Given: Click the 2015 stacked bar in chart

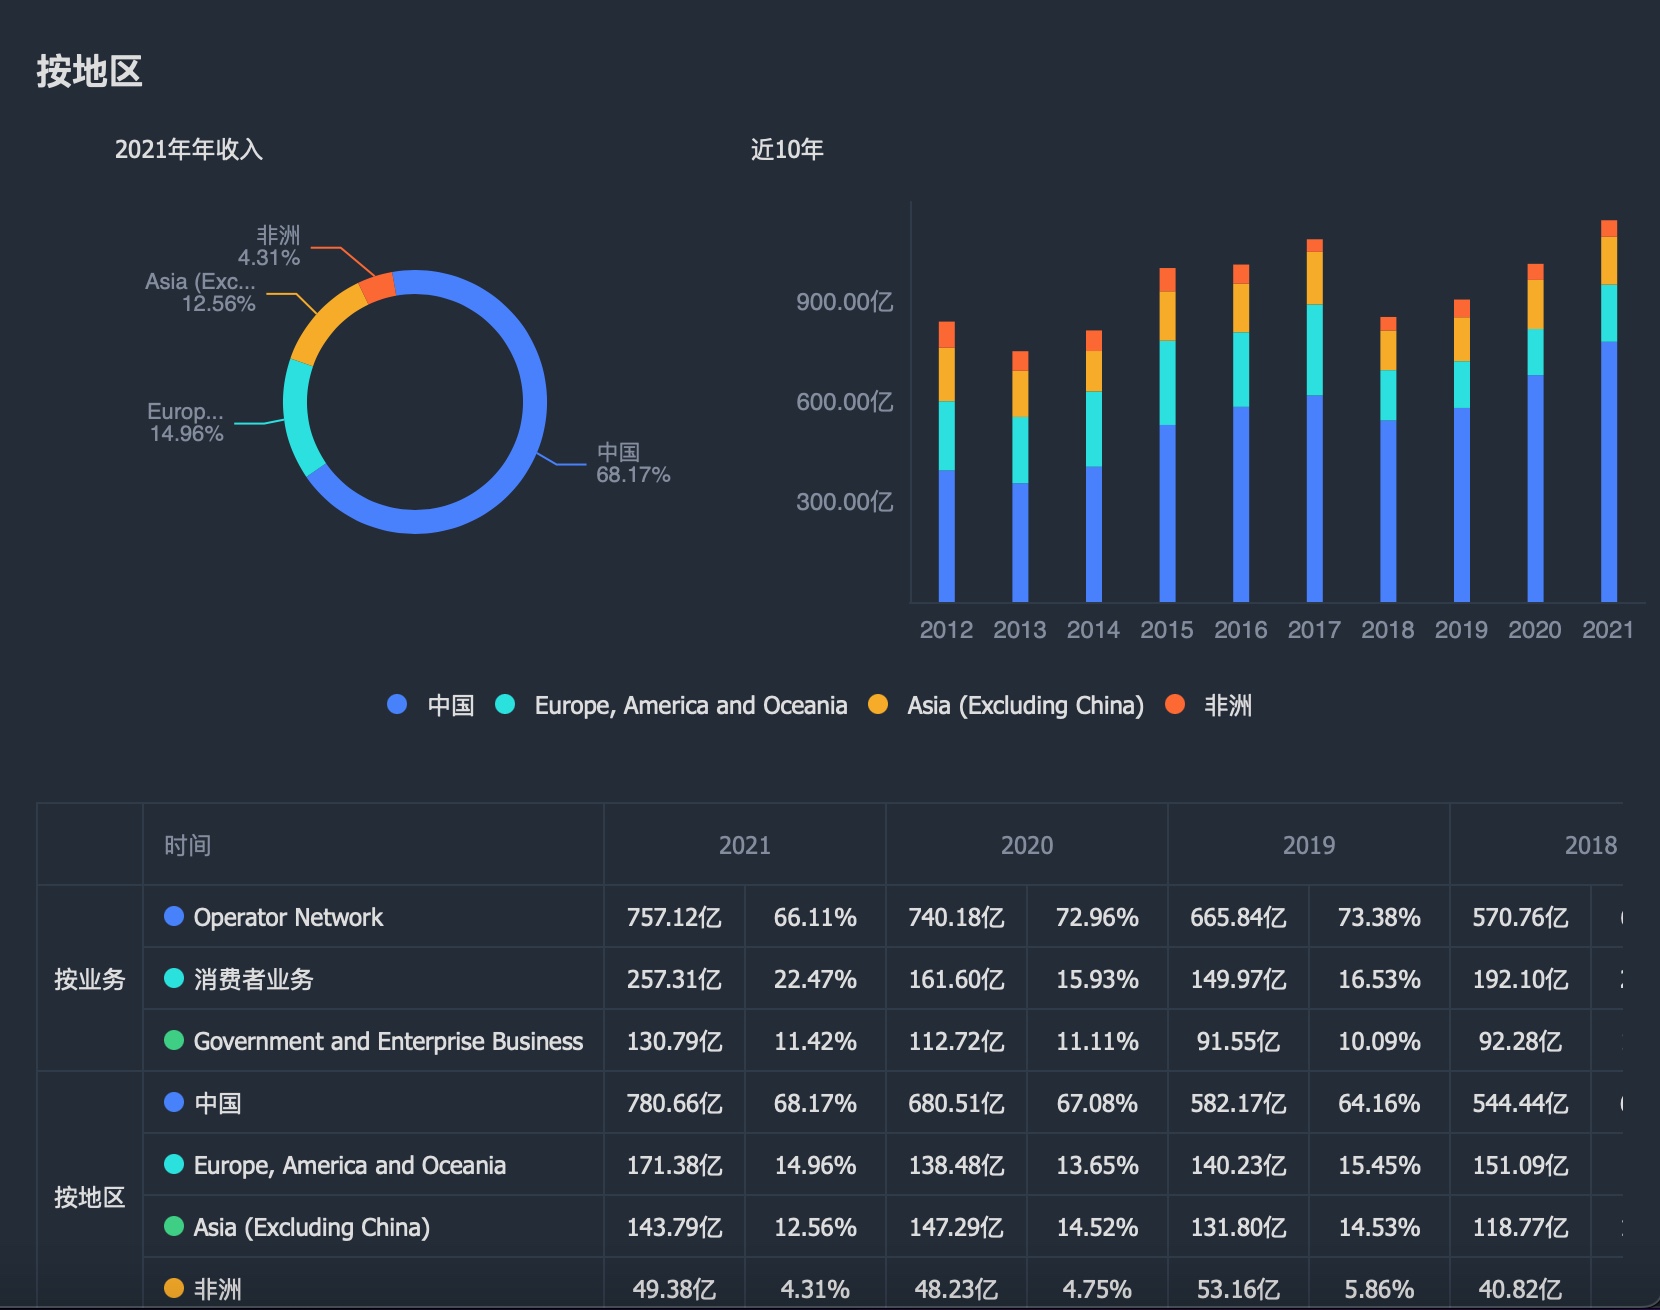Looking at the screenshot, I should [x=1167, y=435].
